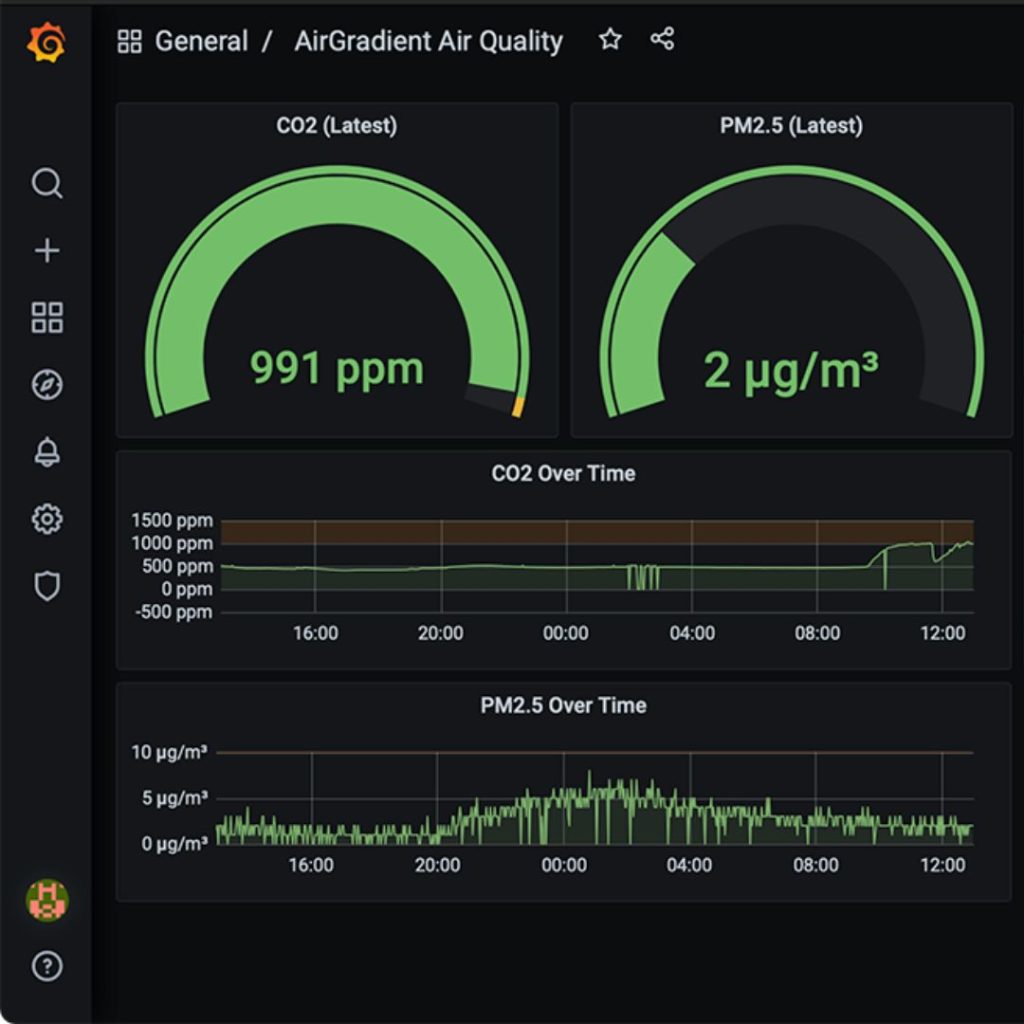Click the CO2 spike near 10:00
1024x1024 pixels.
click(x=885, y=570)
